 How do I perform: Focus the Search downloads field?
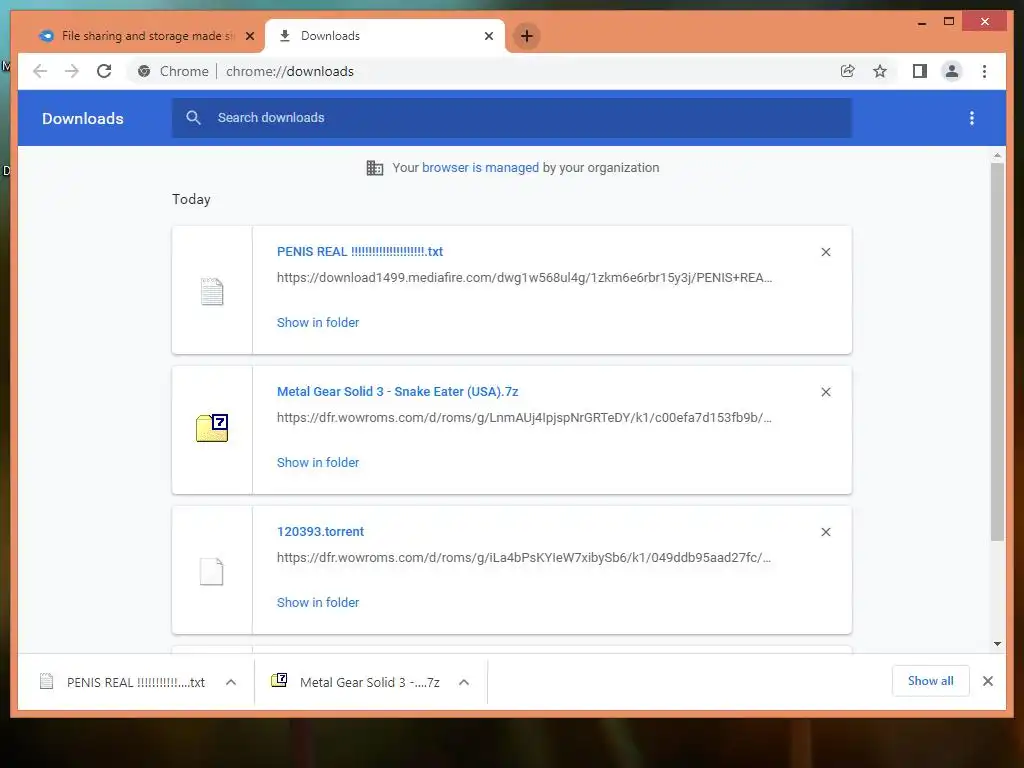(512, 118)
